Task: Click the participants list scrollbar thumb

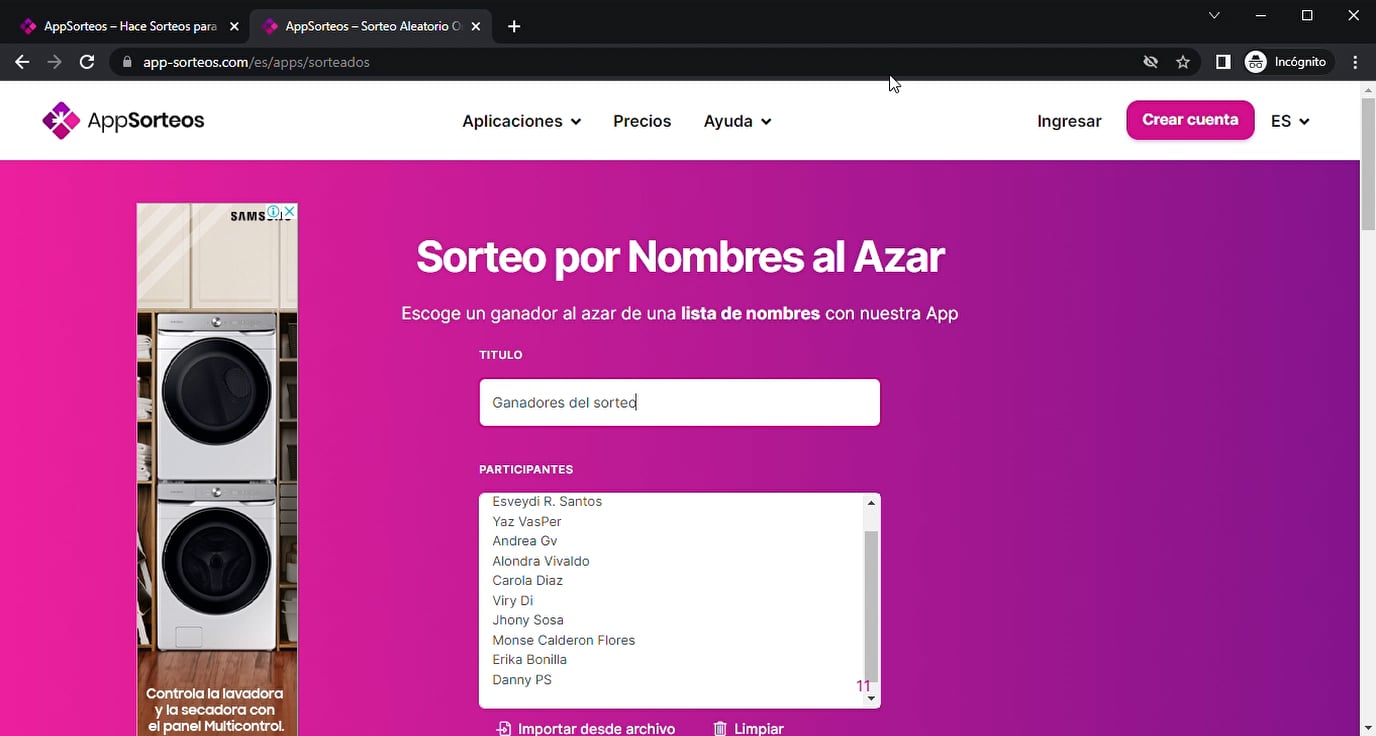Action: click(871, 605)
